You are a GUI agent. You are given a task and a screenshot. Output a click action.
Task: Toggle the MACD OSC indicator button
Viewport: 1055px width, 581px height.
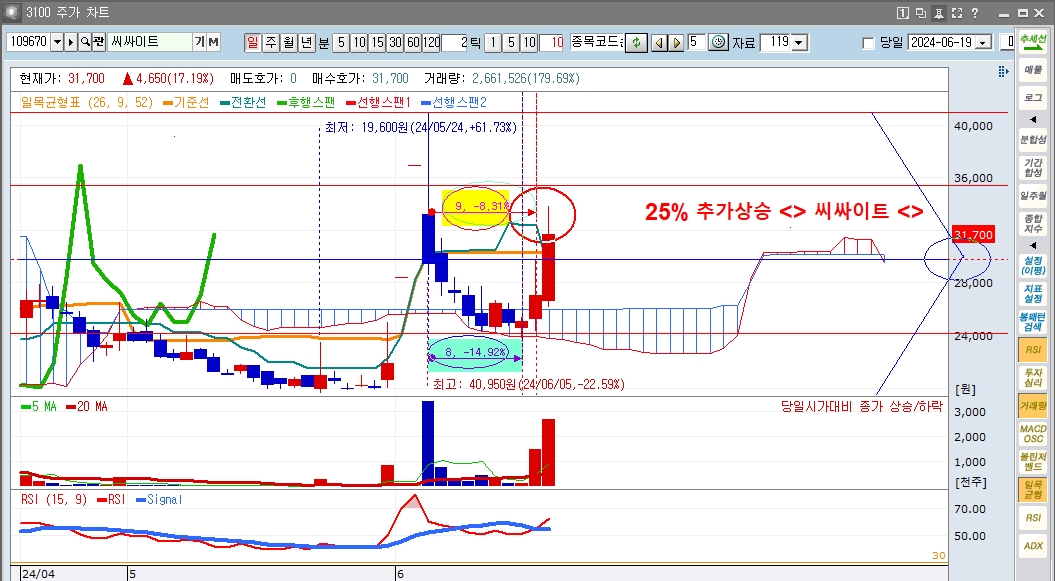click(1033, 434)
